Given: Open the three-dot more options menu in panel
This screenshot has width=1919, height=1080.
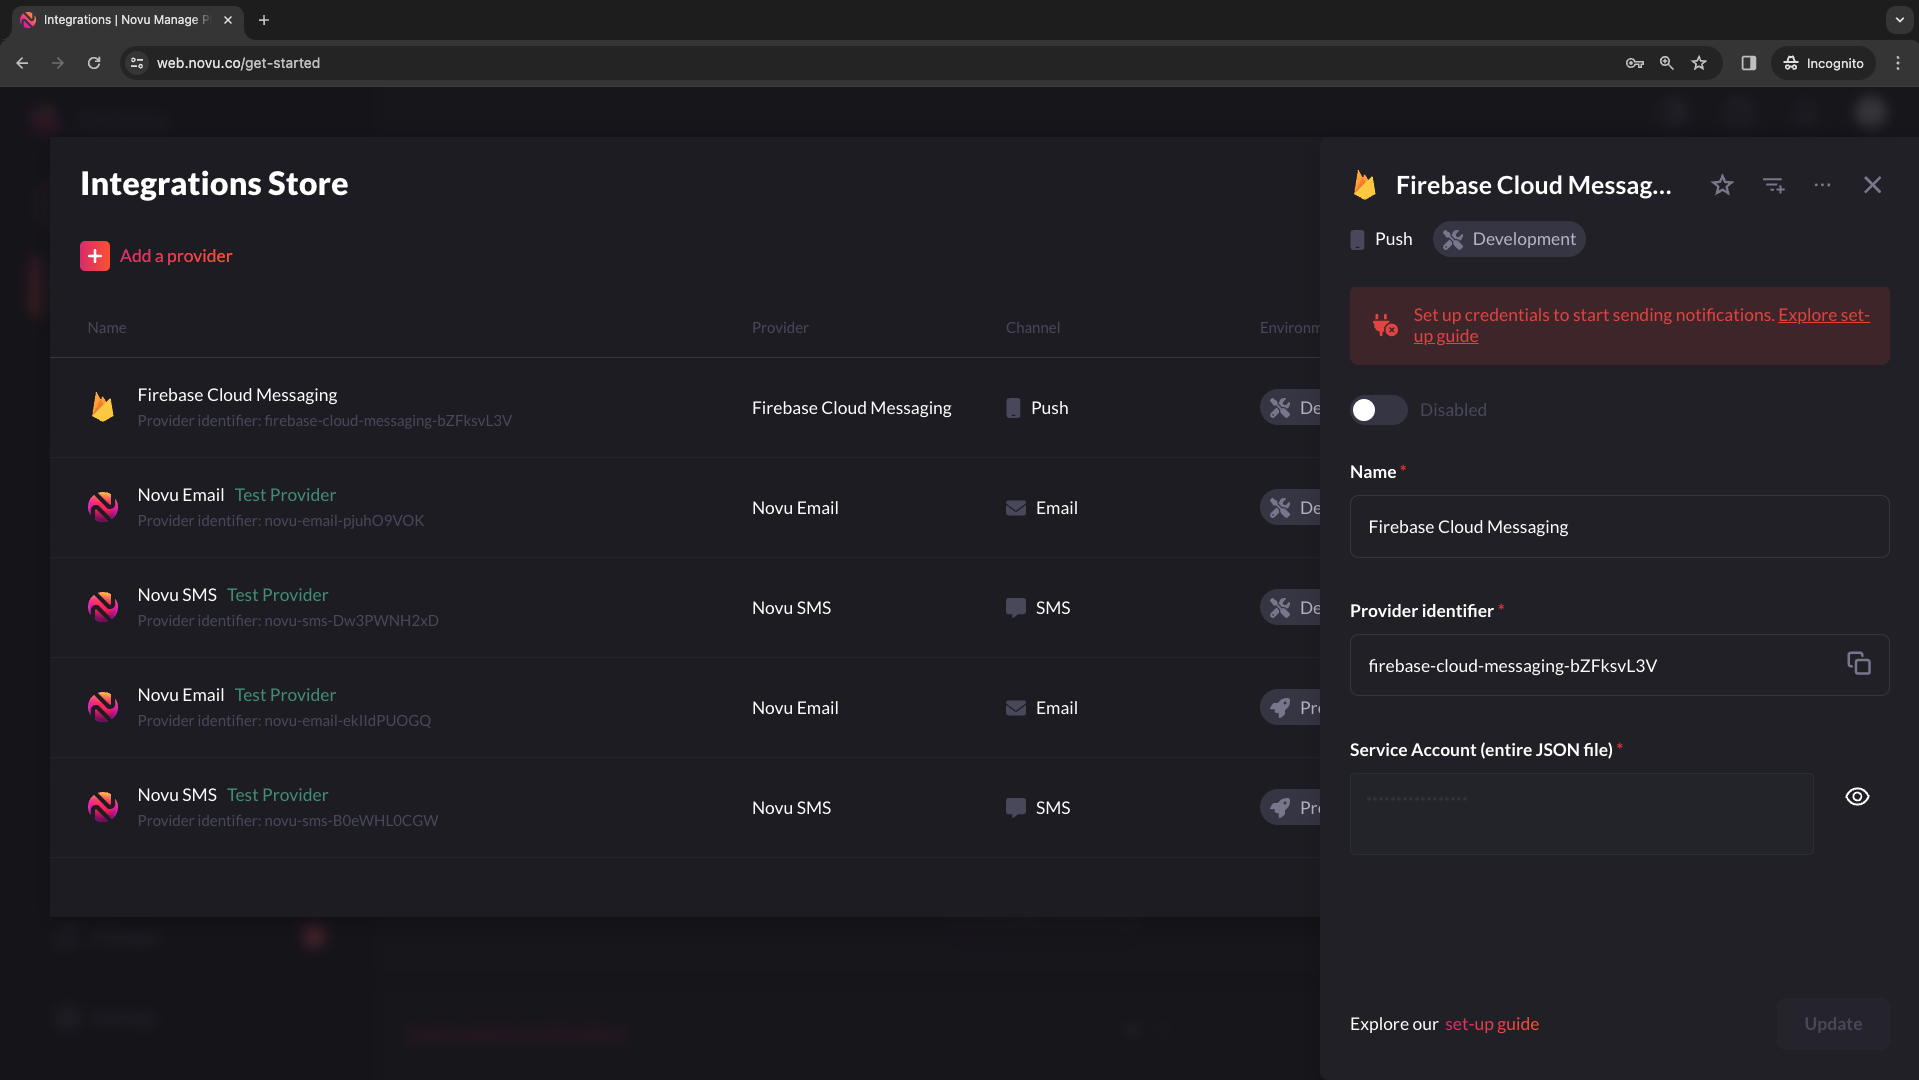Looking at the screenshot, I should tap(1822, 185).
